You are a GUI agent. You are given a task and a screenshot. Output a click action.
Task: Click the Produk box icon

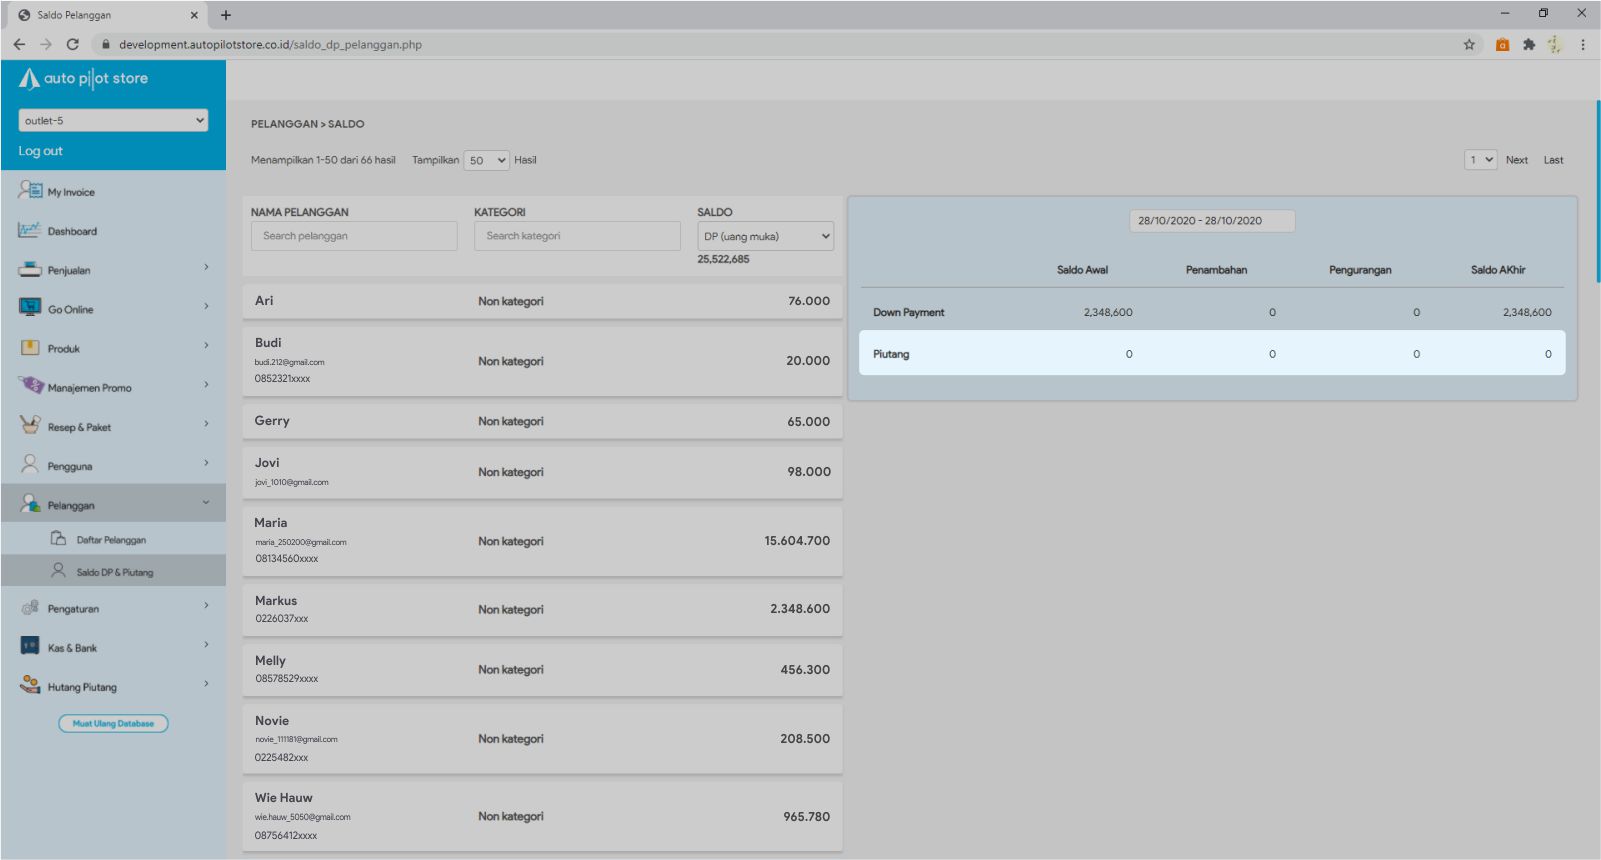coord(30,348)
